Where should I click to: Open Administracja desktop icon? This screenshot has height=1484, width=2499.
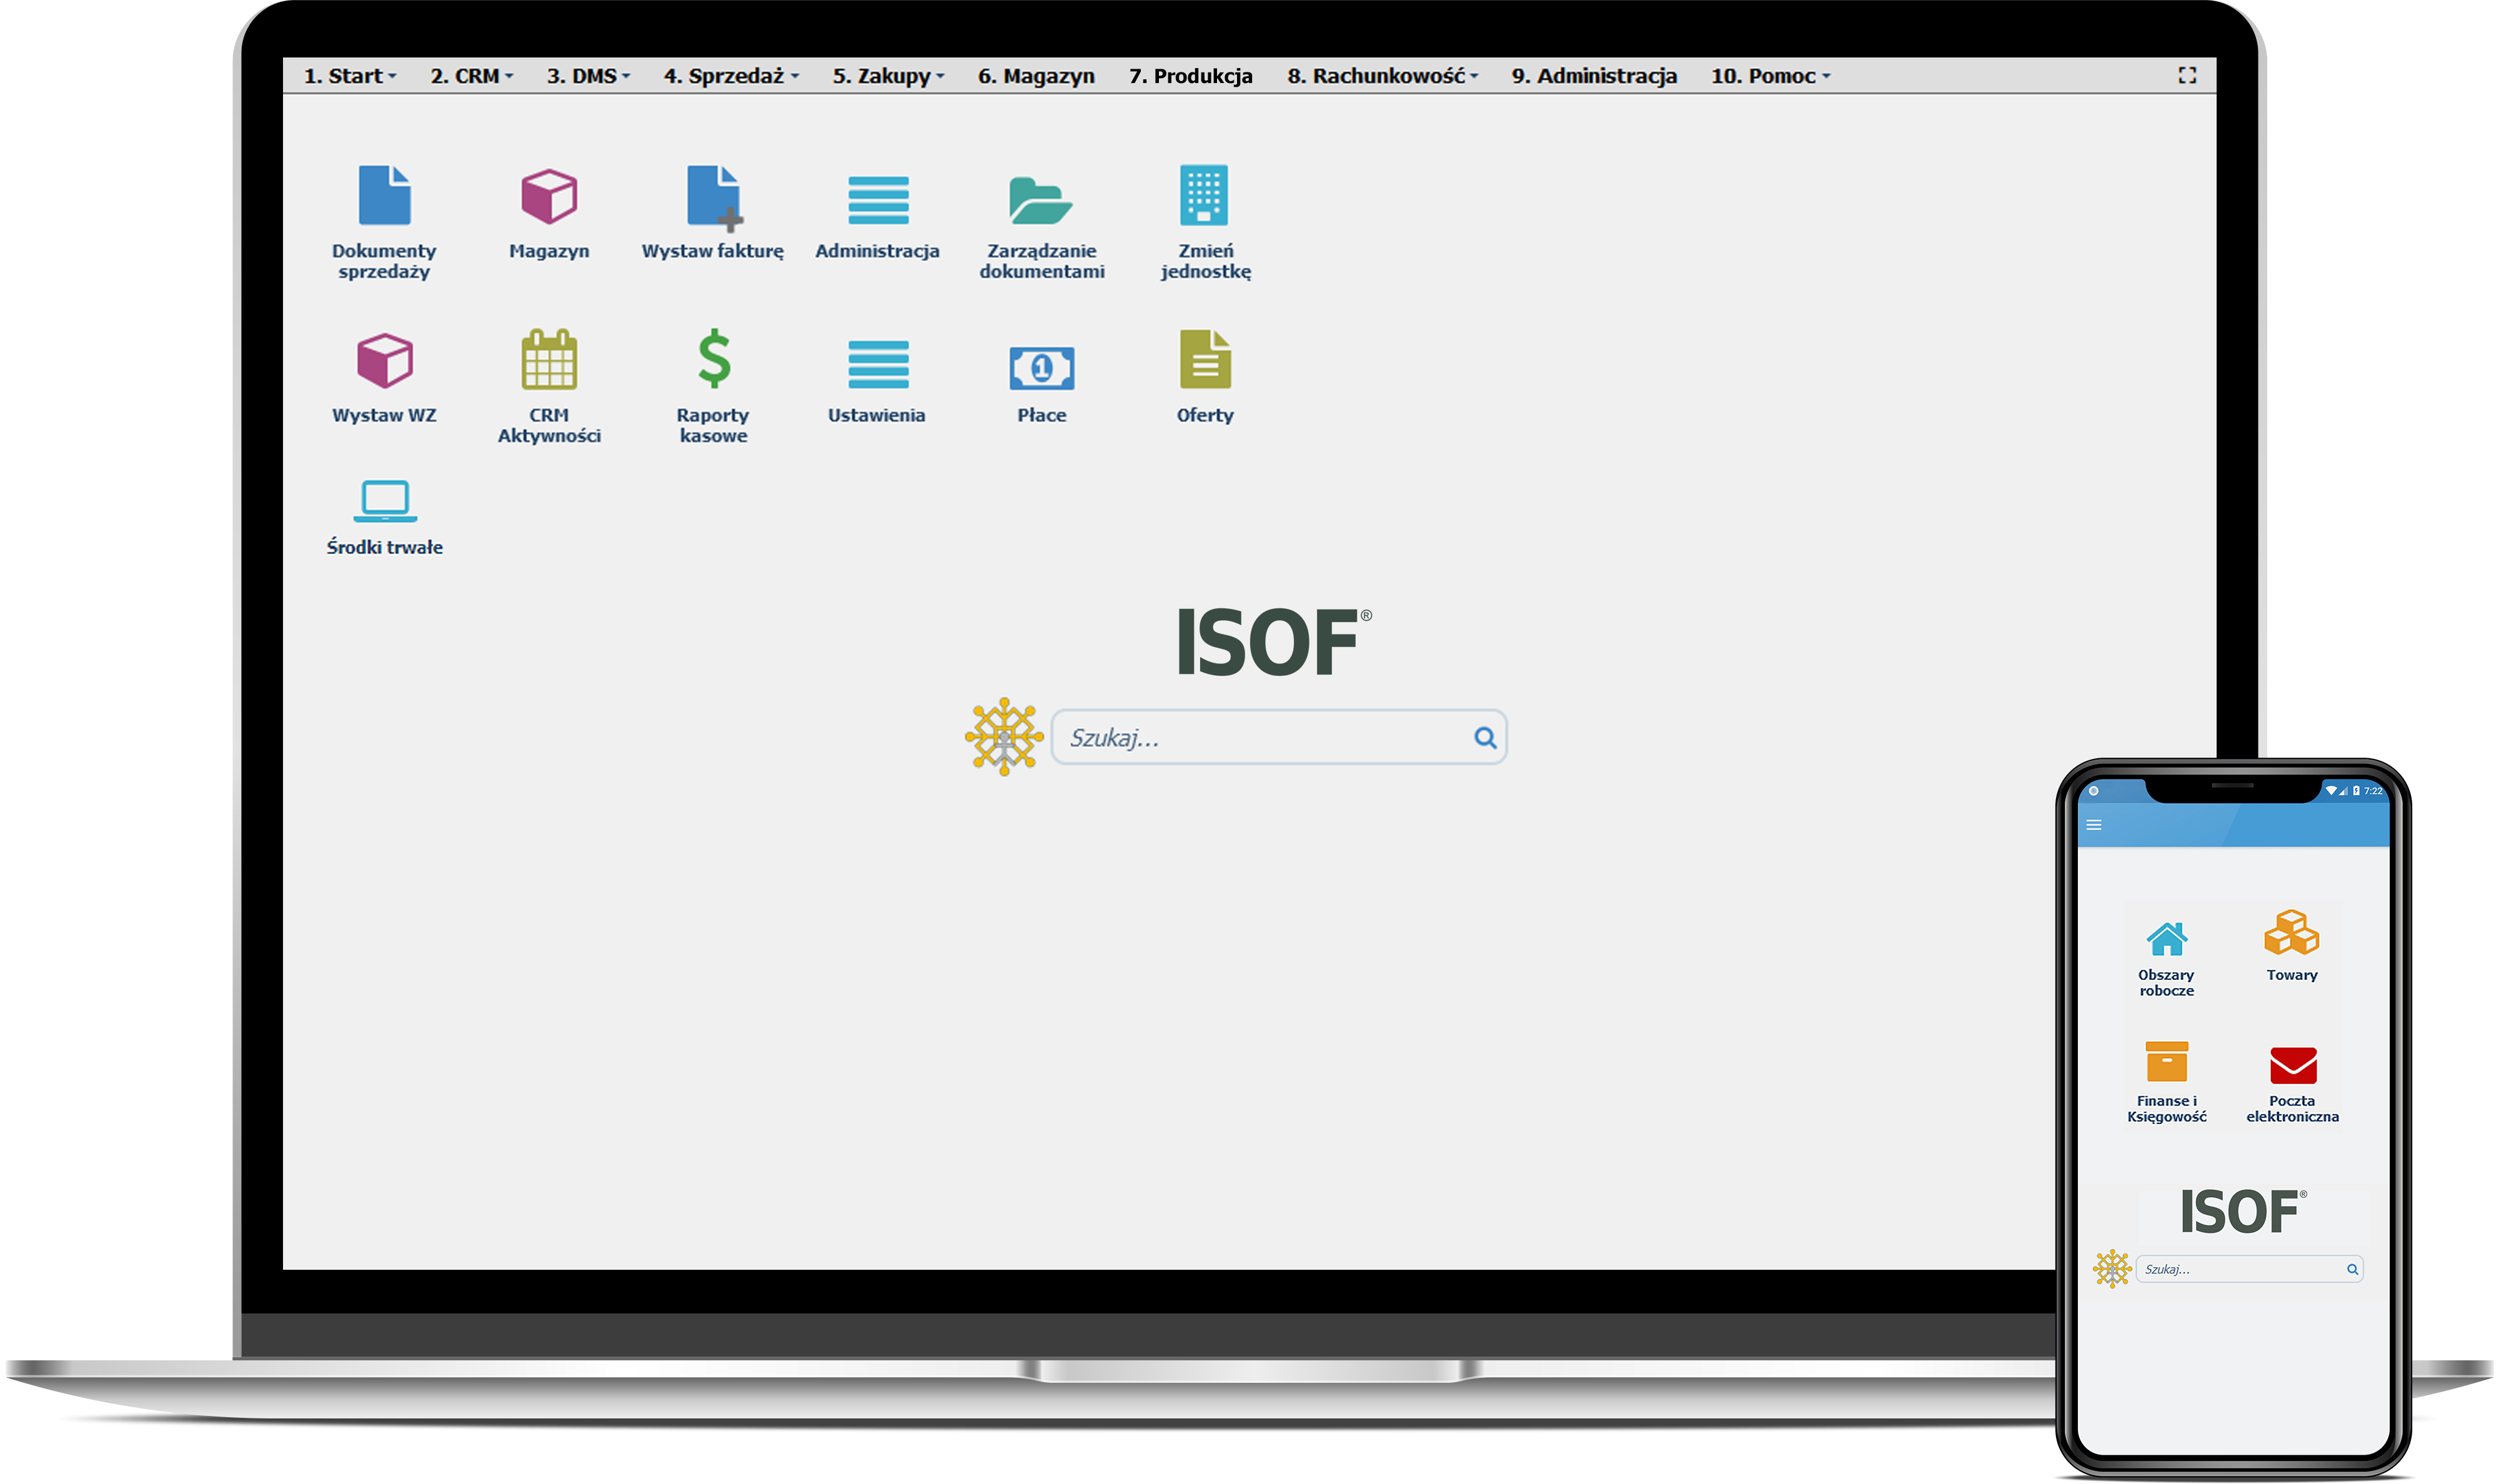878,199
